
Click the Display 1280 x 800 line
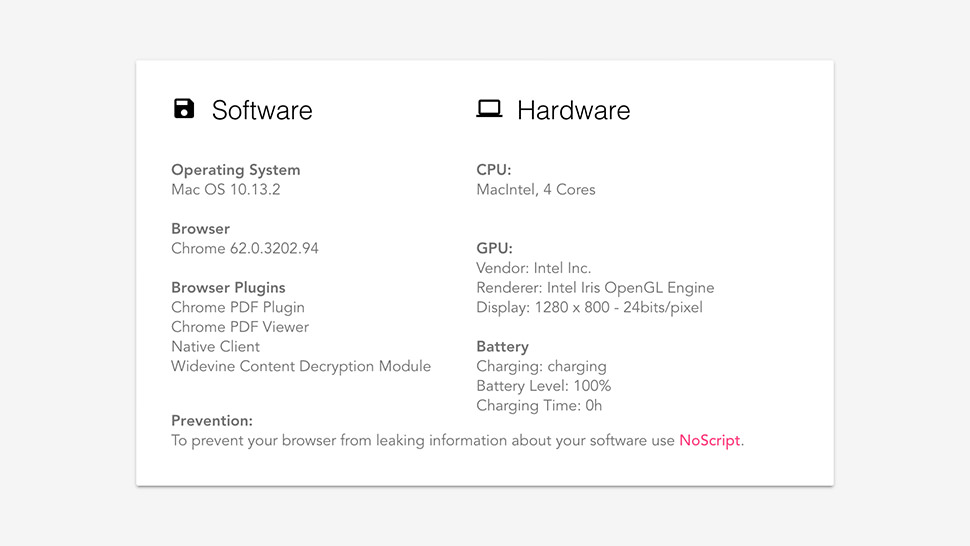coord(589,307)
